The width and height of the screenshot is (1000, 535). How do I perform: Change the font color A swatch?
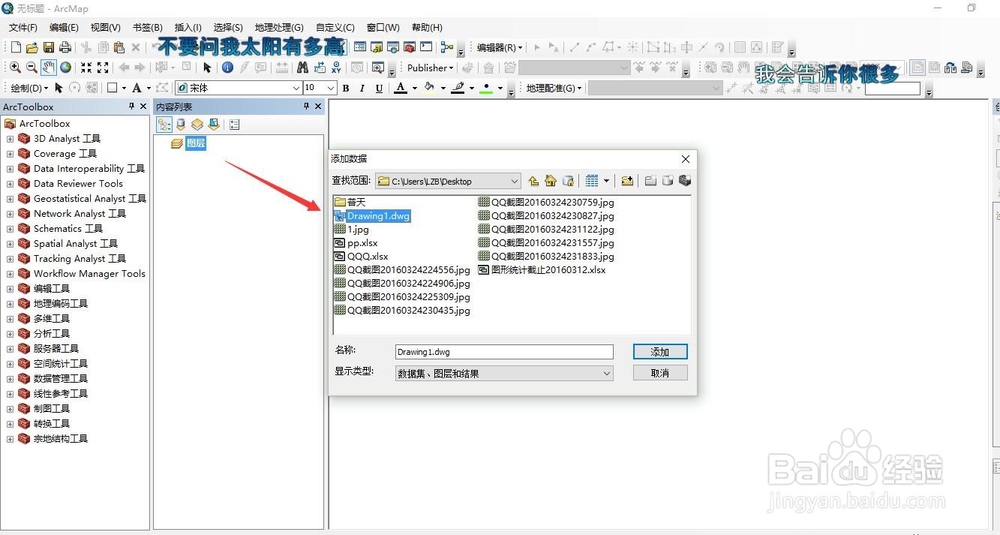coord(401,88)
